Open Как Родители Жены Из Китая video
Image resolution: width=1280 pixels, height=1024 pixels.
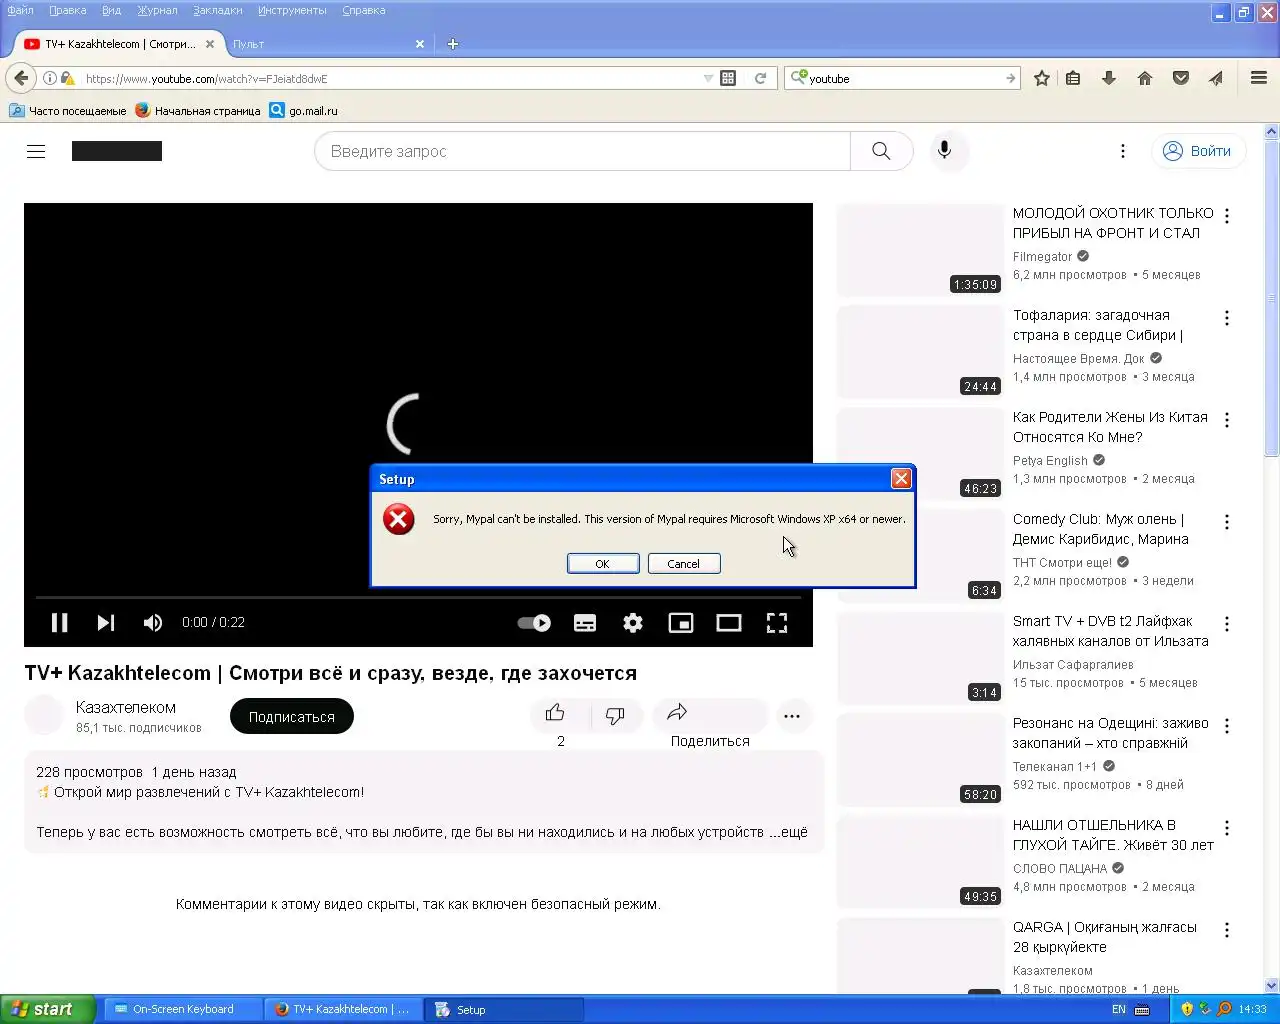pyautogui.click(x=1110, y=427)
